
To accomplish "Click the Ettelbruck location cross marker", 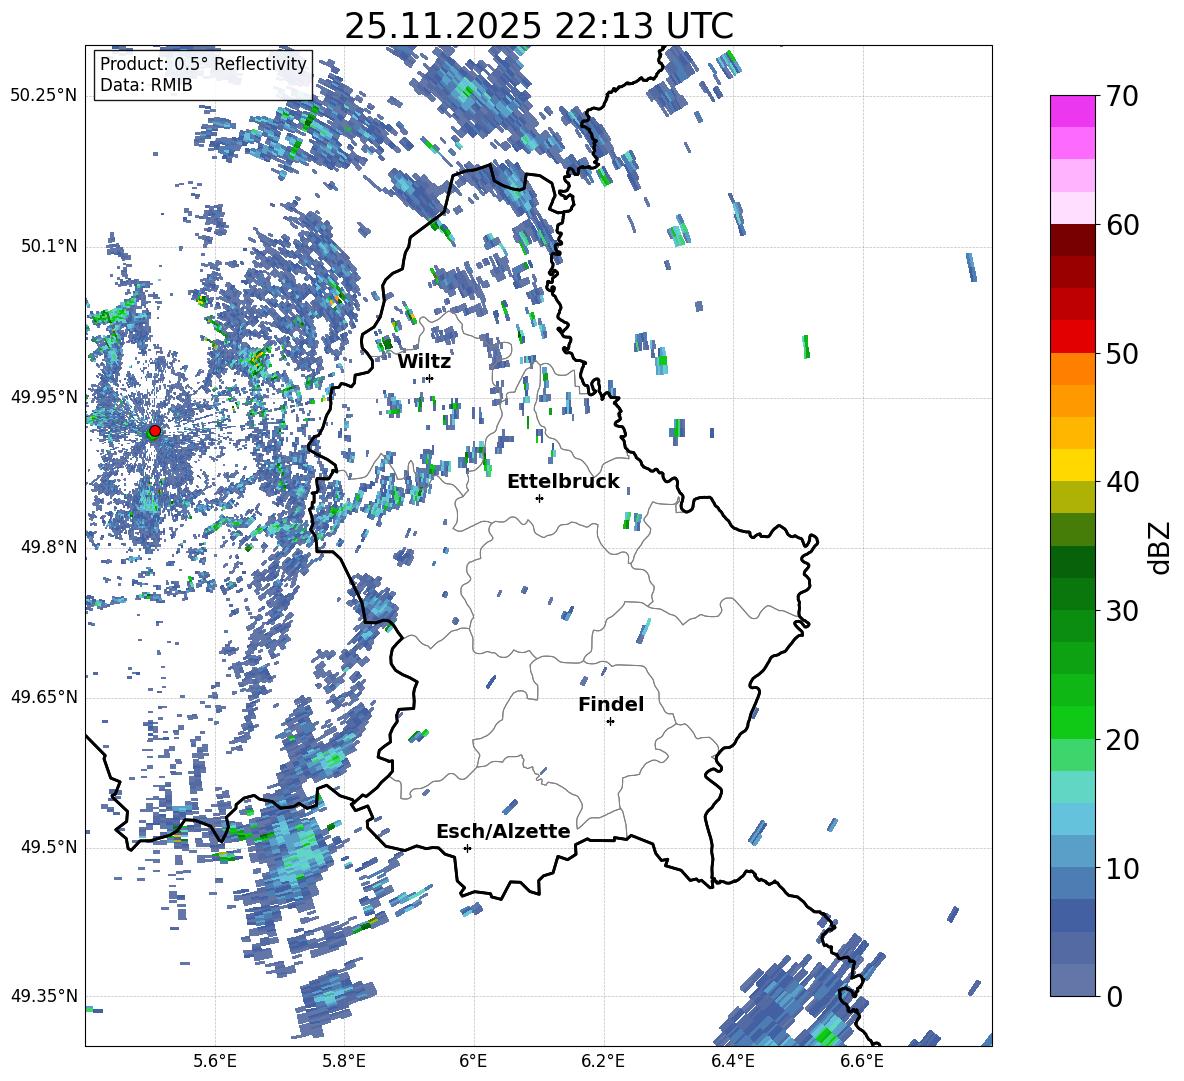I will point(539,498).
